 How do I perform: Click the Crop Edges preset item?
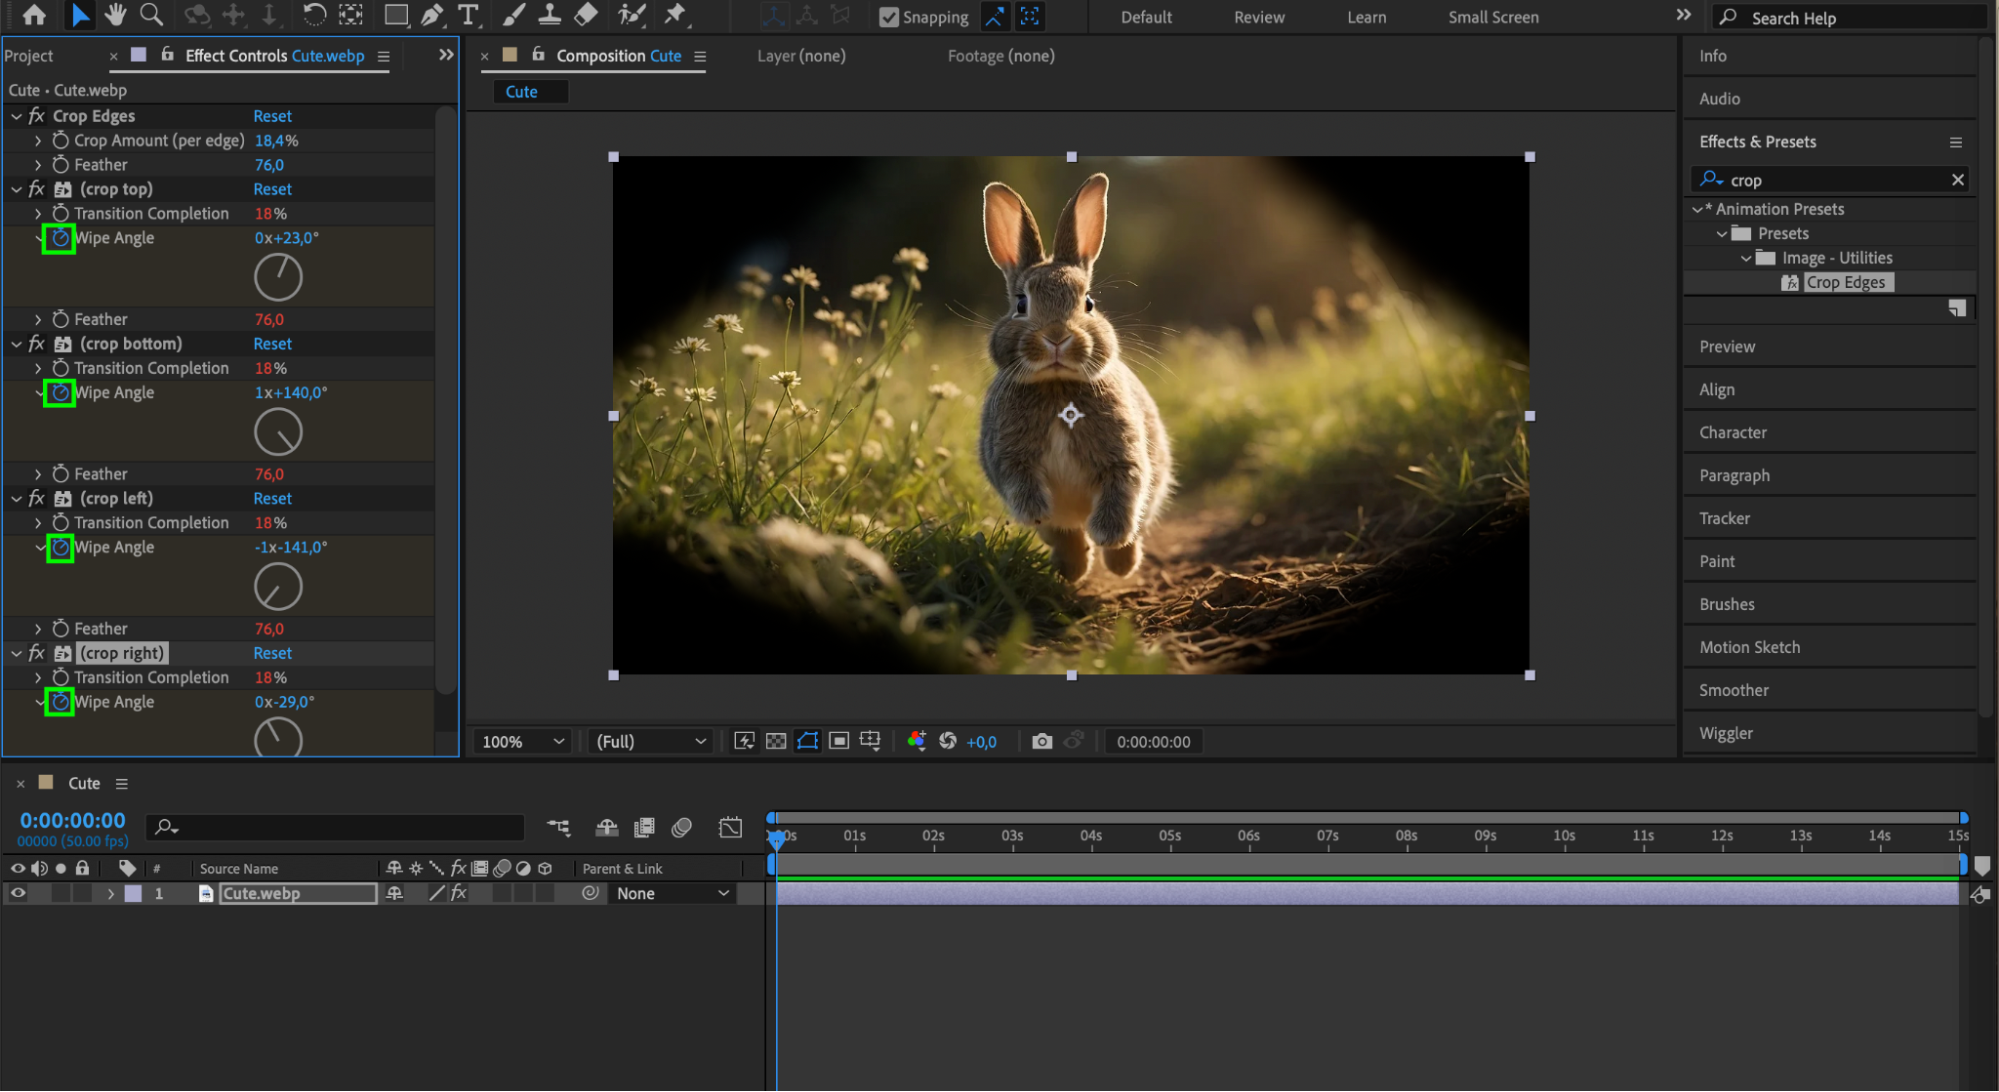[1844, 282]
